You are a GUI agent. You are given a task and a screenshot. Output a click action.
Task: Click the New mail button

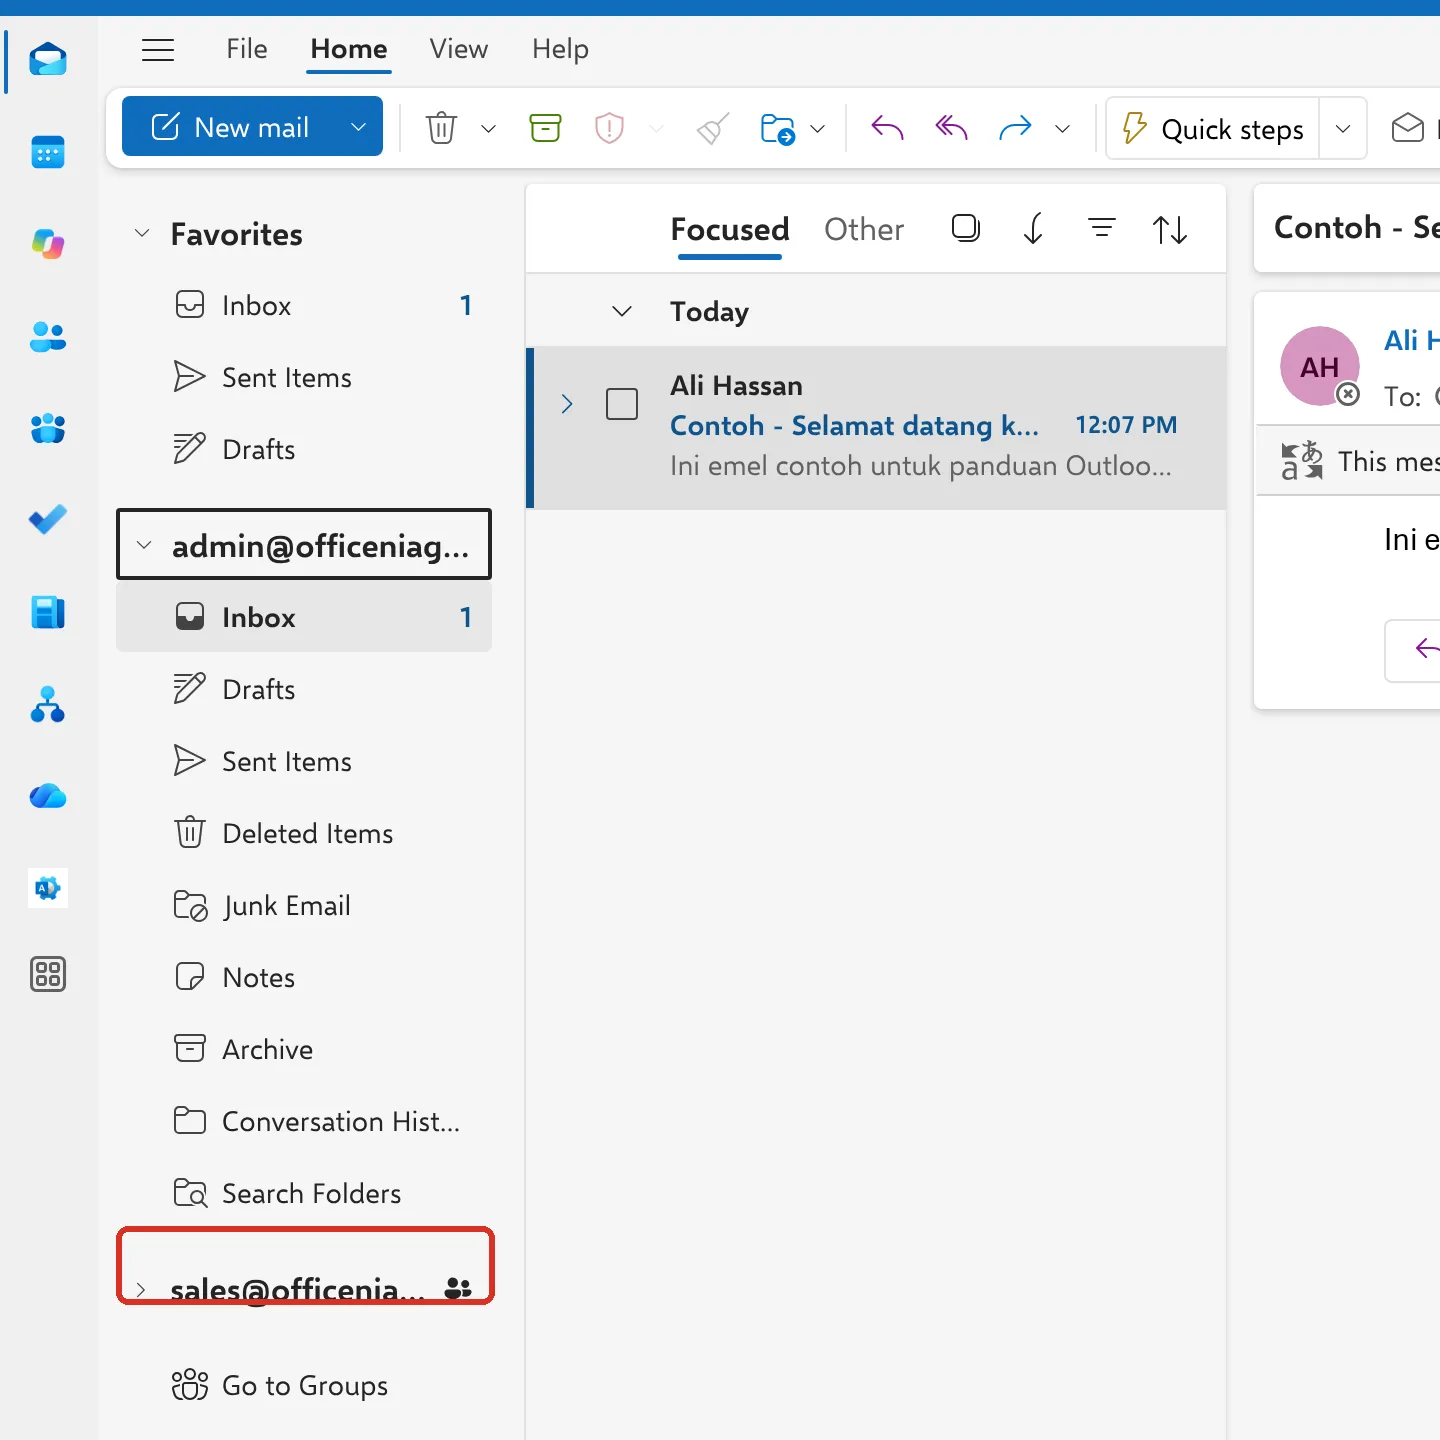[230, 127]
